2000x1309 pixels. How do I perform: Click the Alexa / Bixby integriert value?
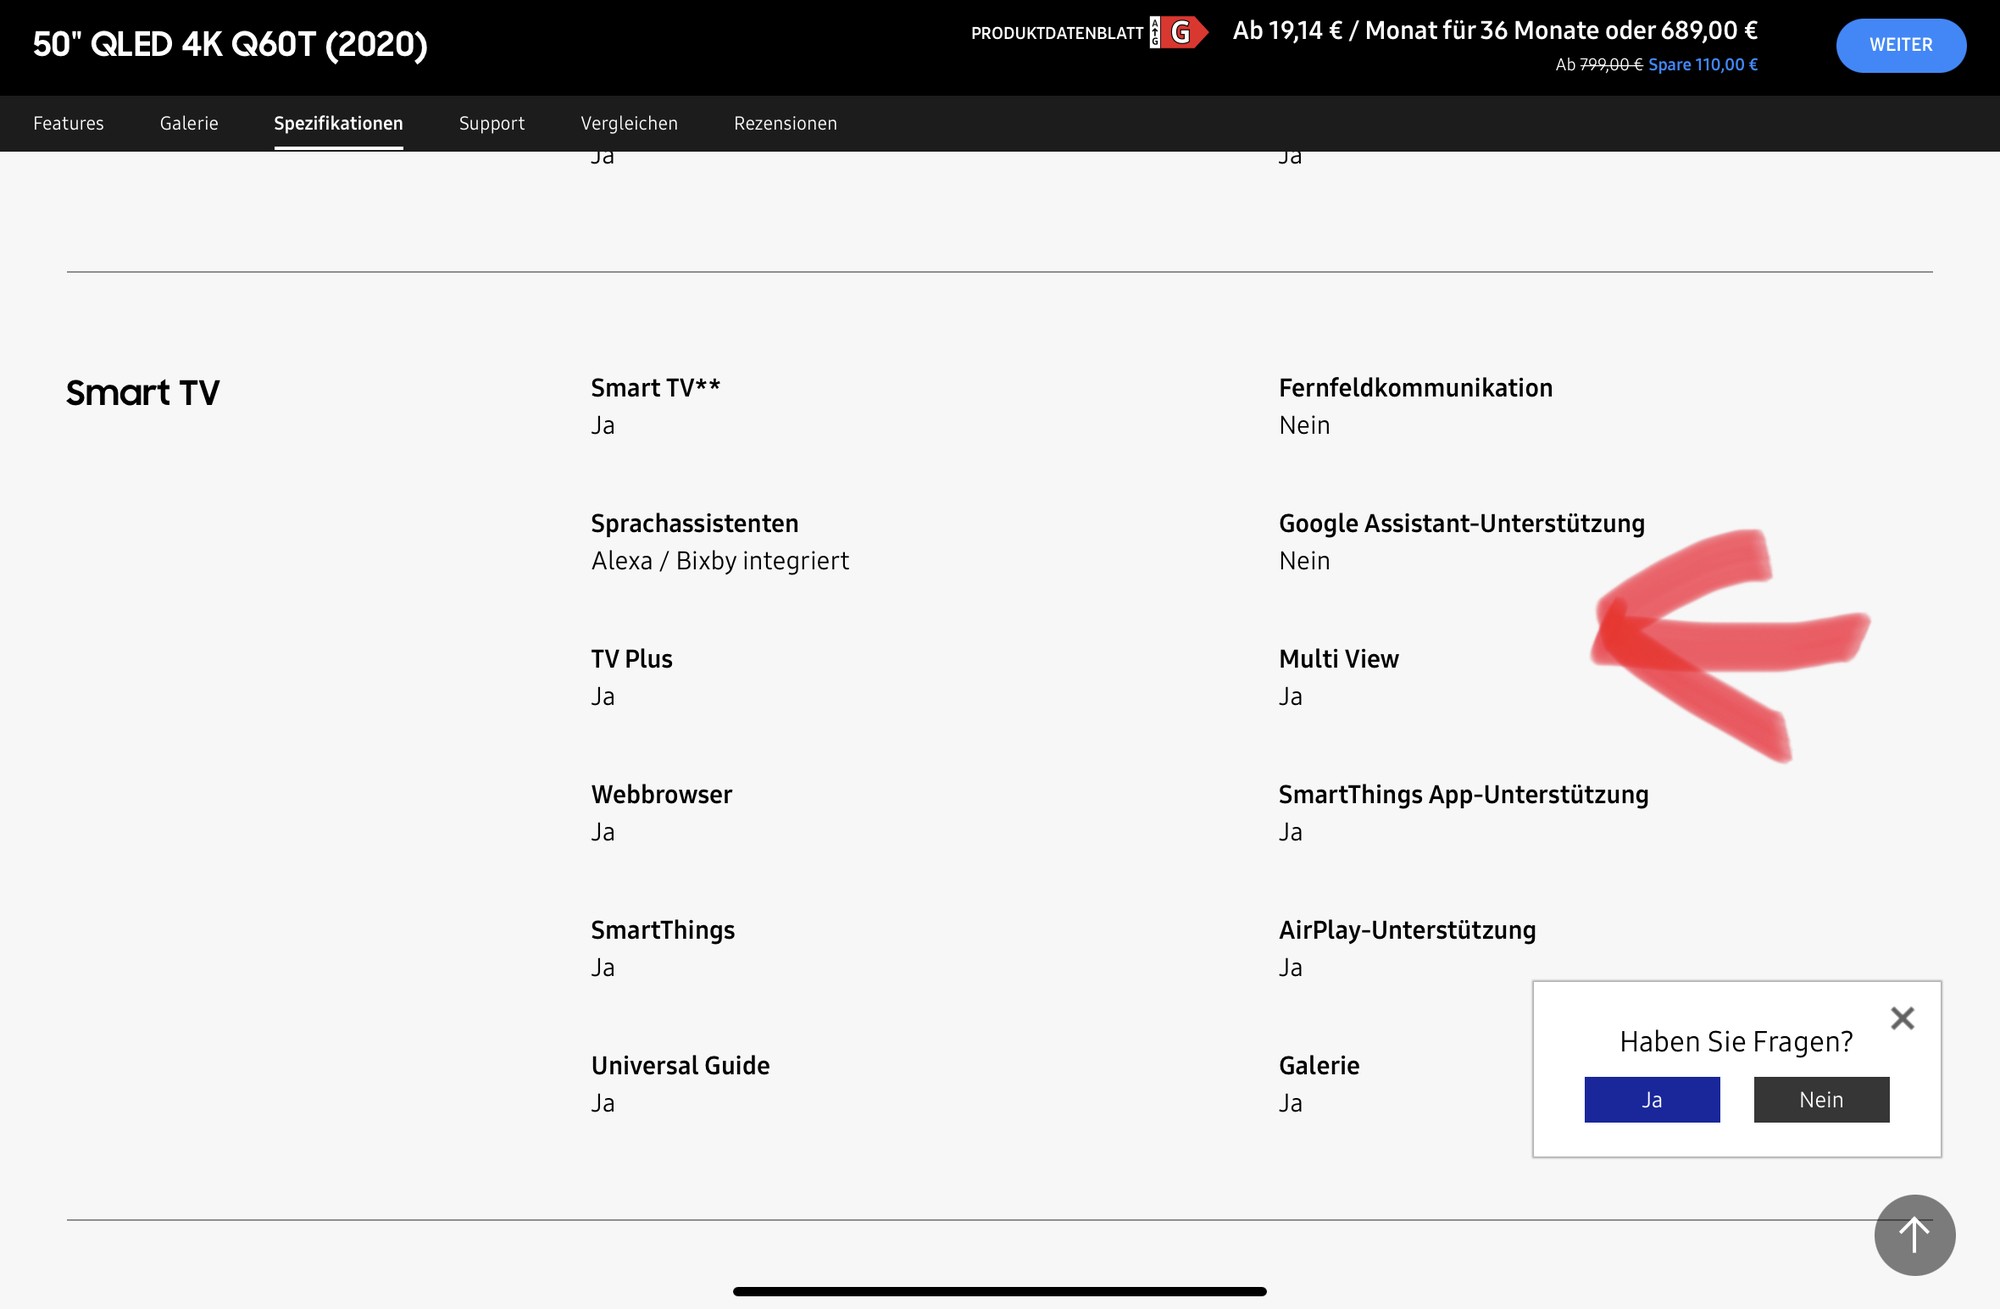[720, 561]
